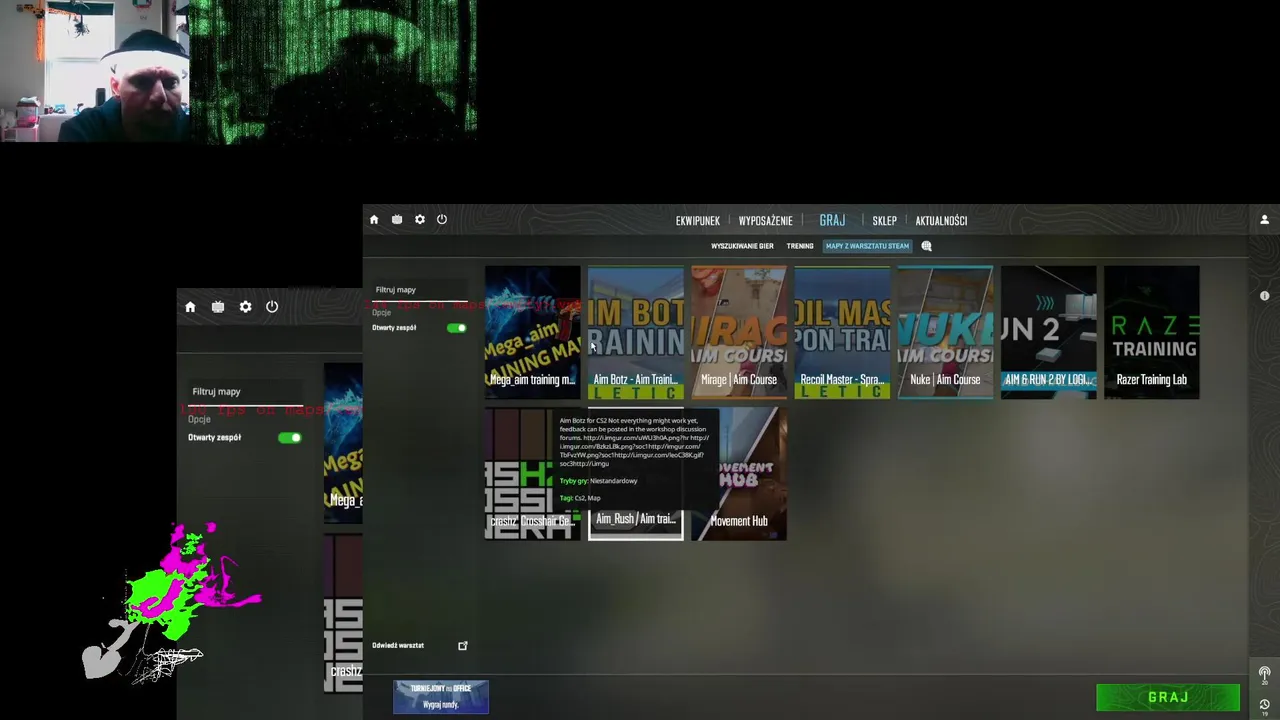Select the AIM & RUN 2 BY LOGI map
The image size is (1280, 720).
click(1049, 332)
